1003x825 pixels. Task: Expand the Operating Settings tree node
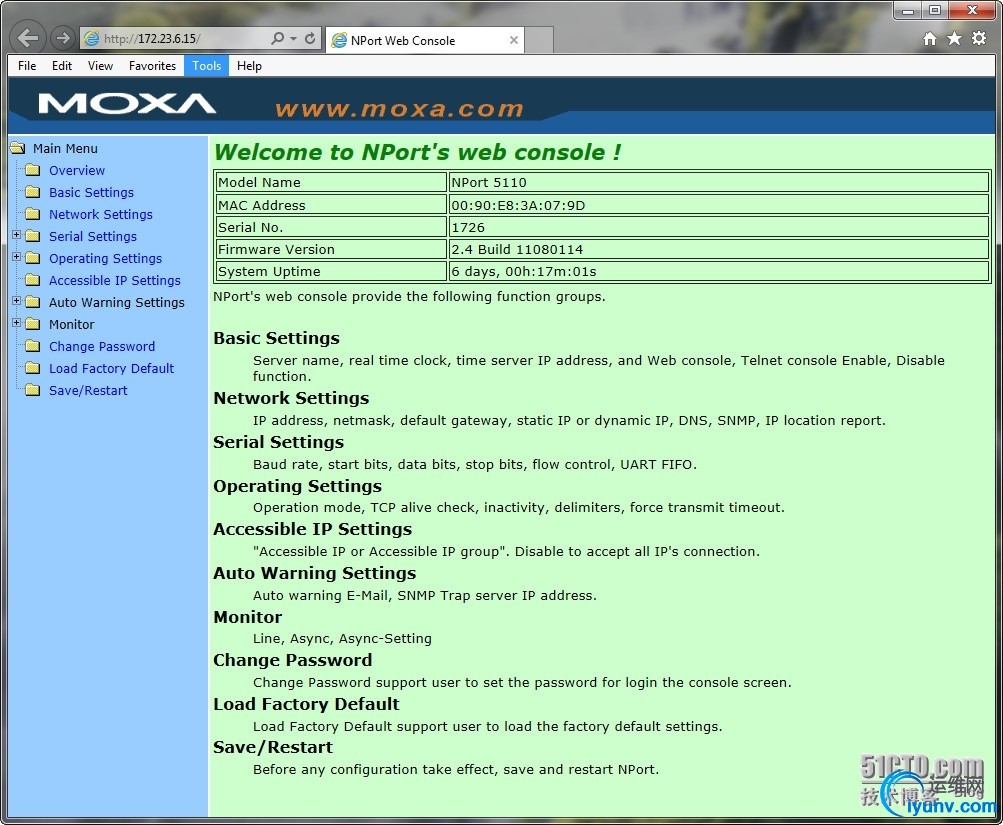click(17, 257)
